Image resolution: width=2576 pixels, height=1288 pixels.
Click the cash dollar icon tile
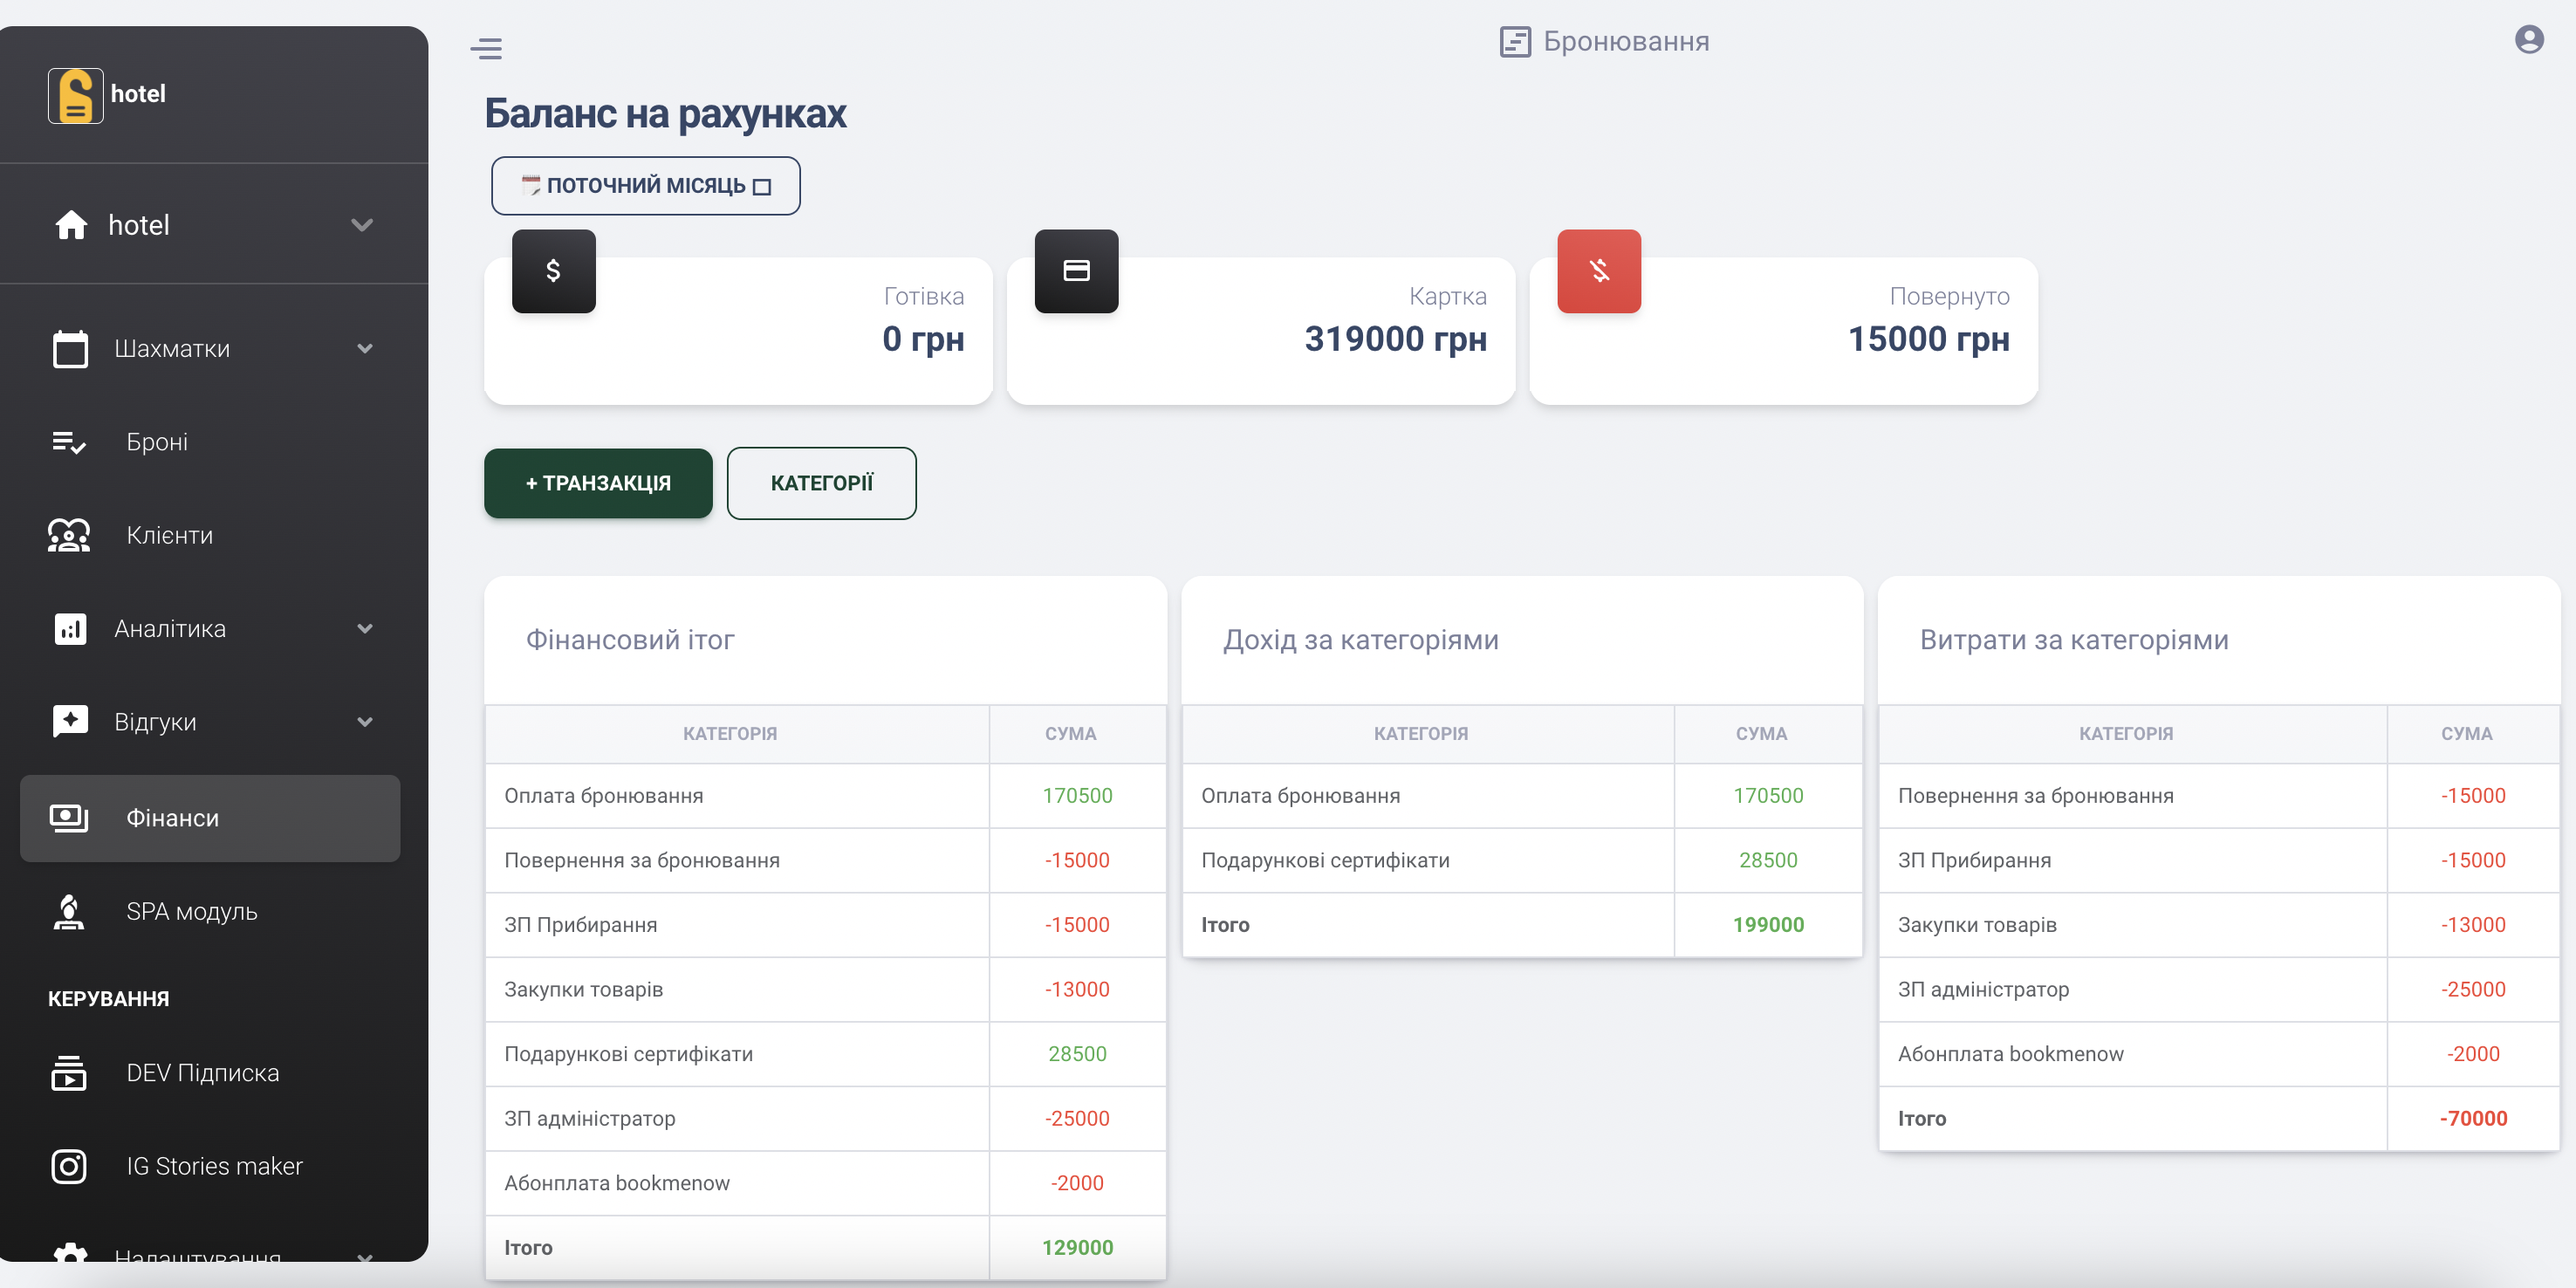pyautogui.click(x=553, y=271)
